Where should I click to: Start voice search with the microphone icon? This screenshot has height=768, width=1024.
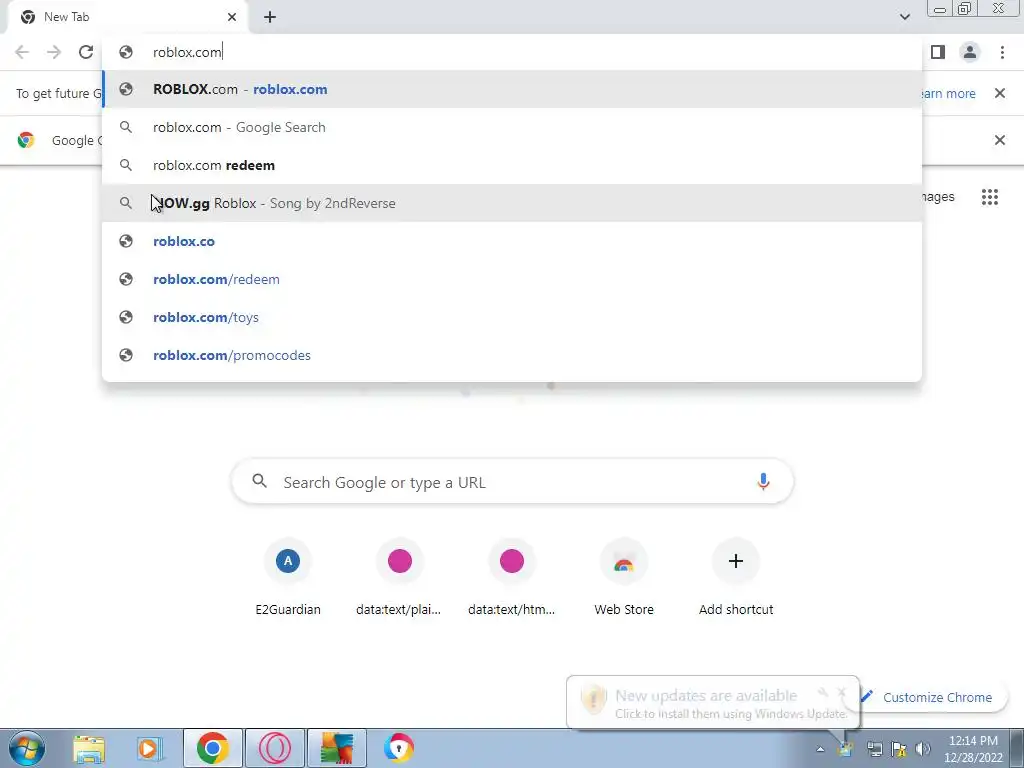[763, 482]
